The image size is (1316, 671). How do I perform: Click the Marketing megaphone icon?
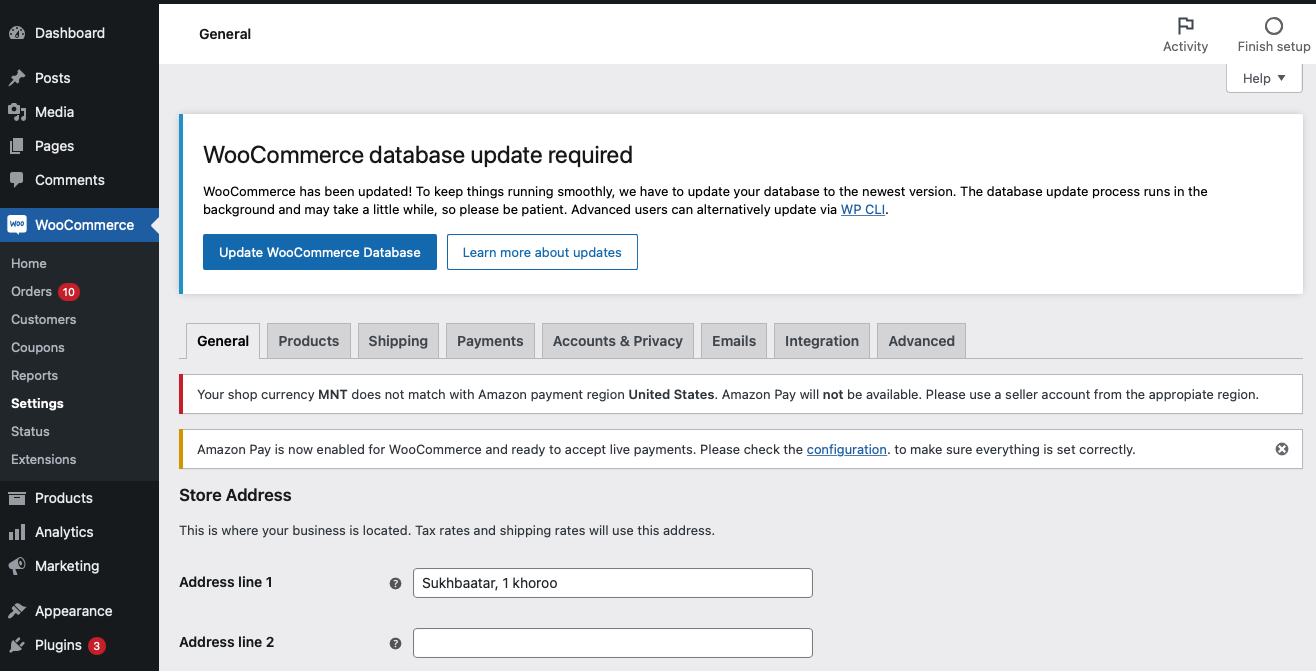tap(17, 566)
